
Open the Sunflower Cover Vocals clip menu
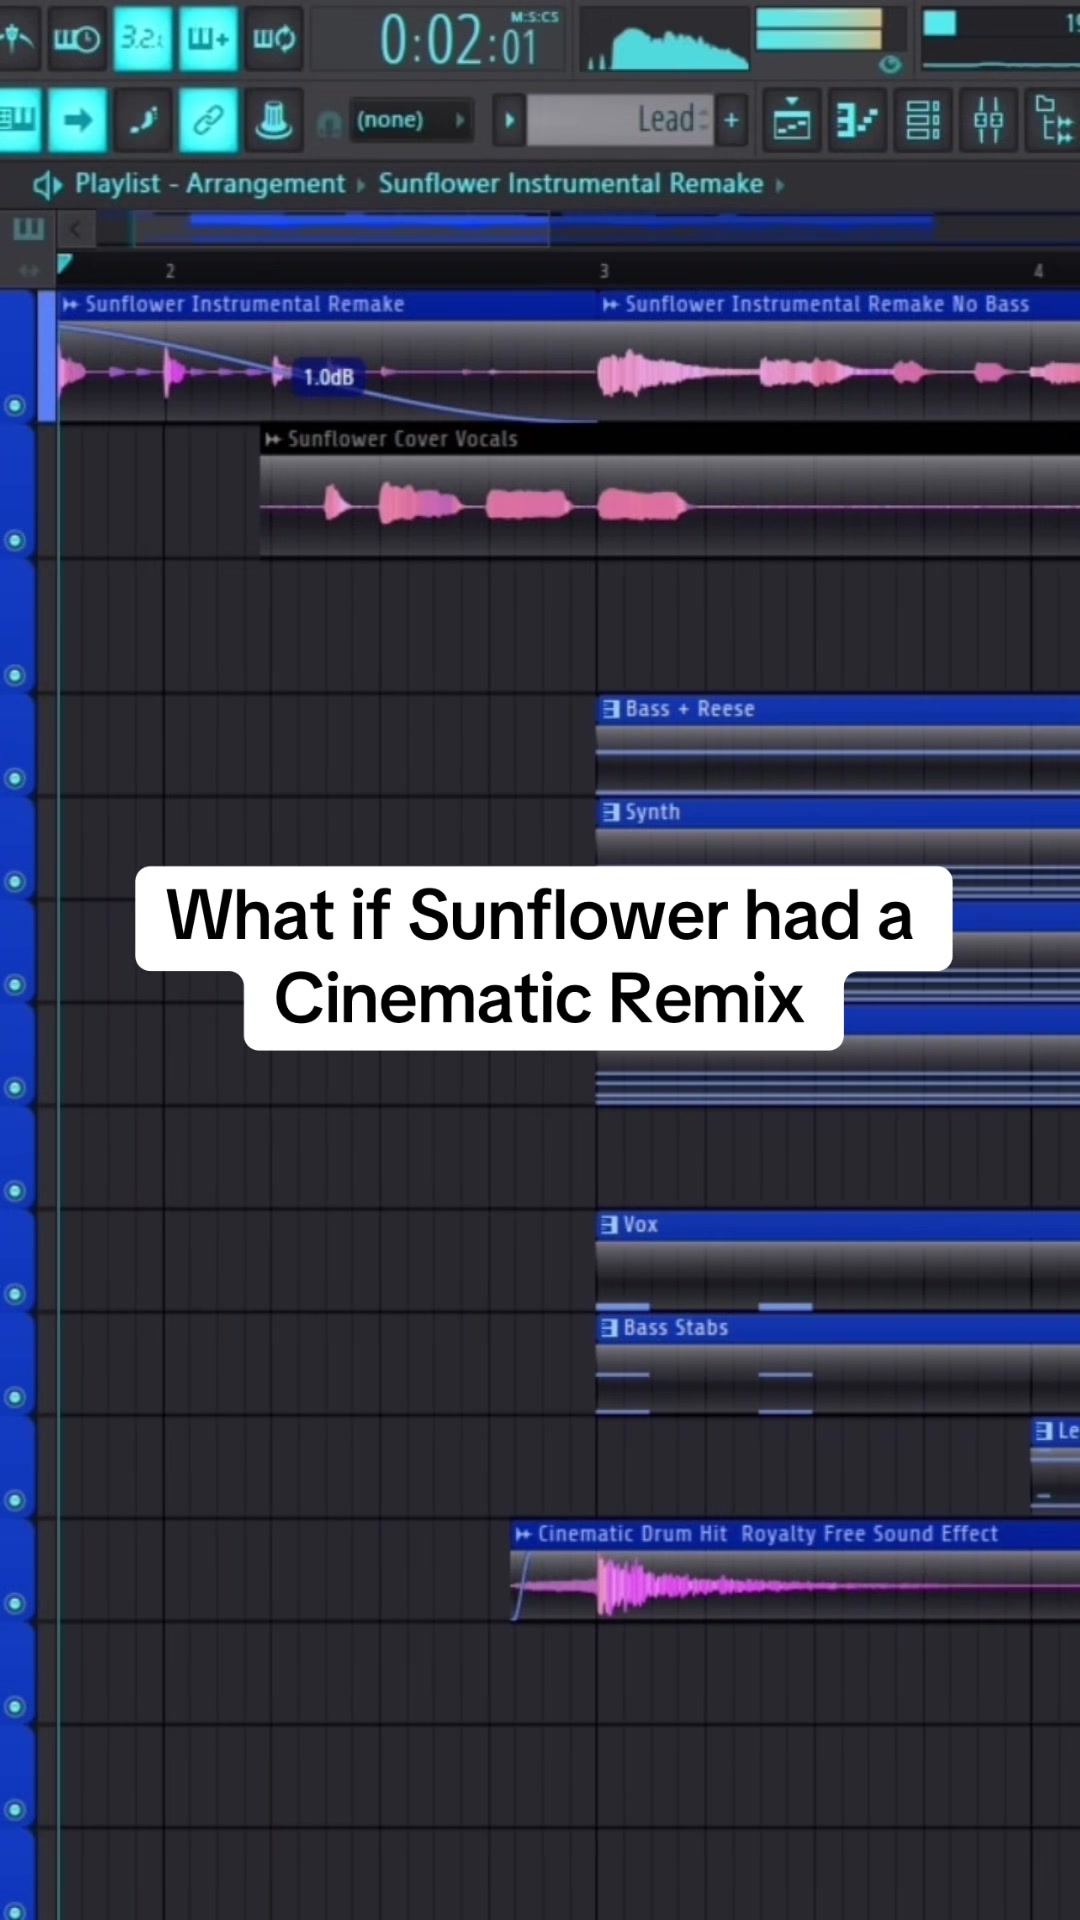(x=272, y=439)
